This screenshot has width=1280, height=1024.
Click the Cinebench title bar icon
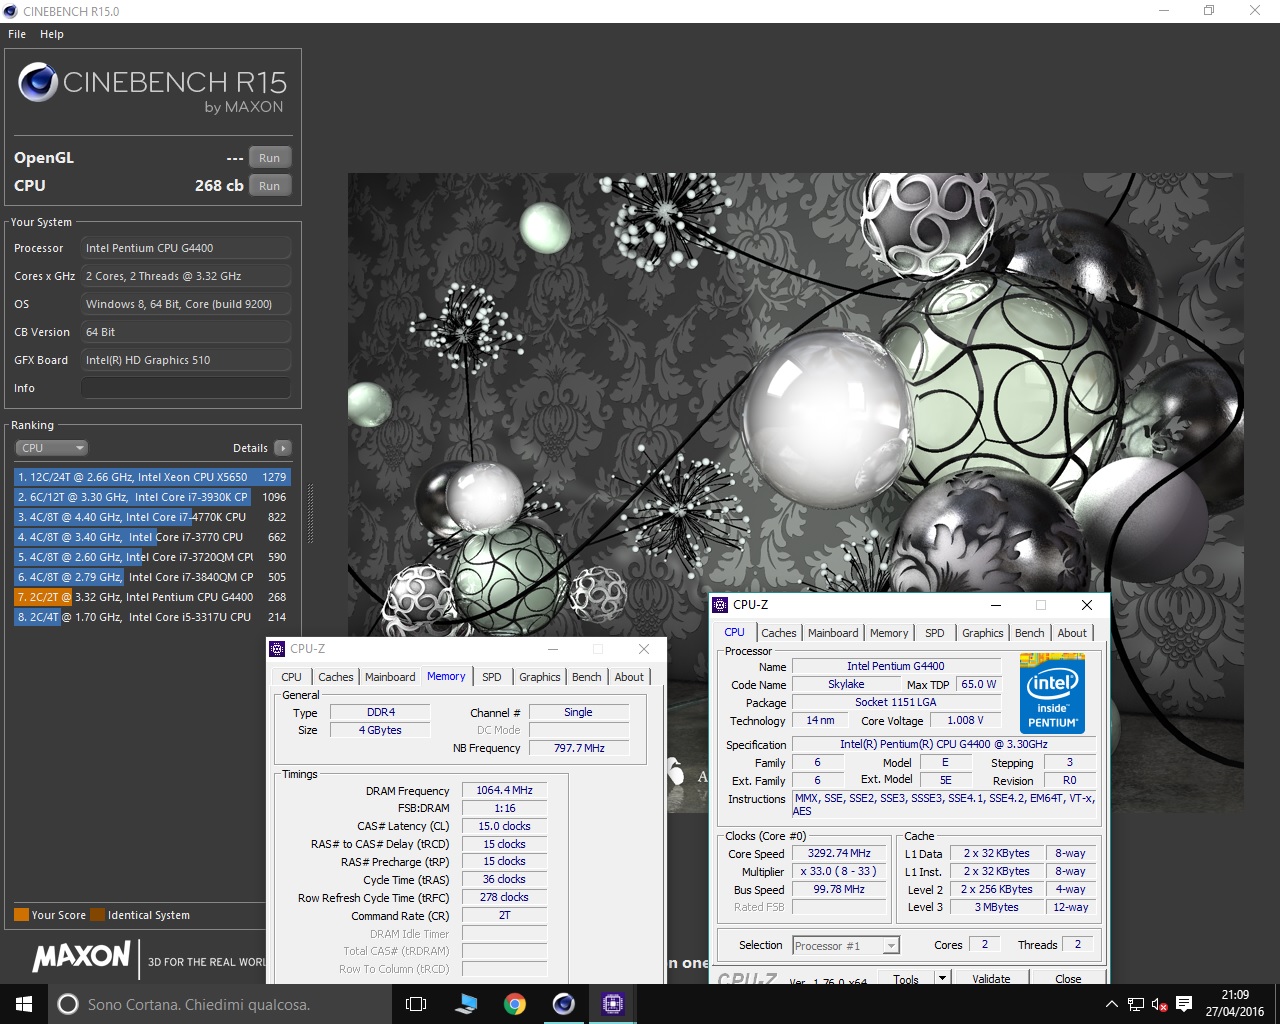pos(11,11)
